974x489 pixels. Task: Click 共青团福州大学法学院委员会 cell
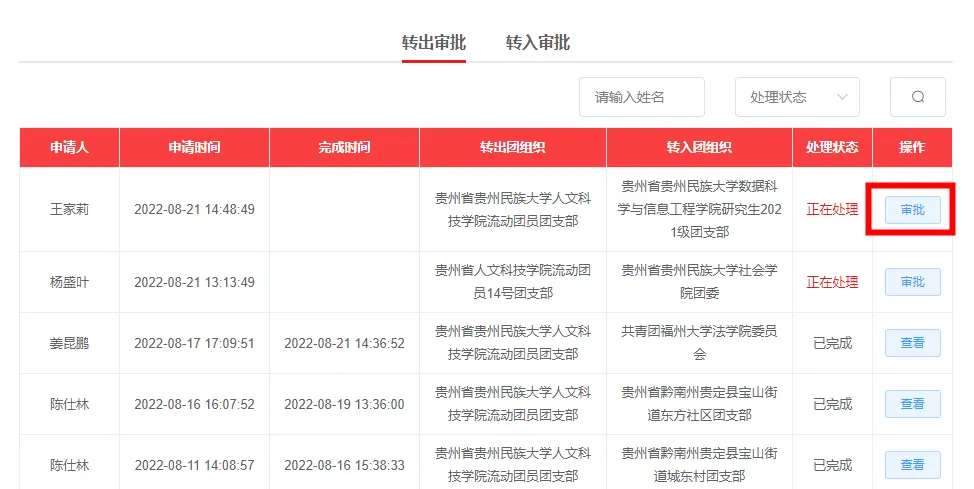pos(699,343)
